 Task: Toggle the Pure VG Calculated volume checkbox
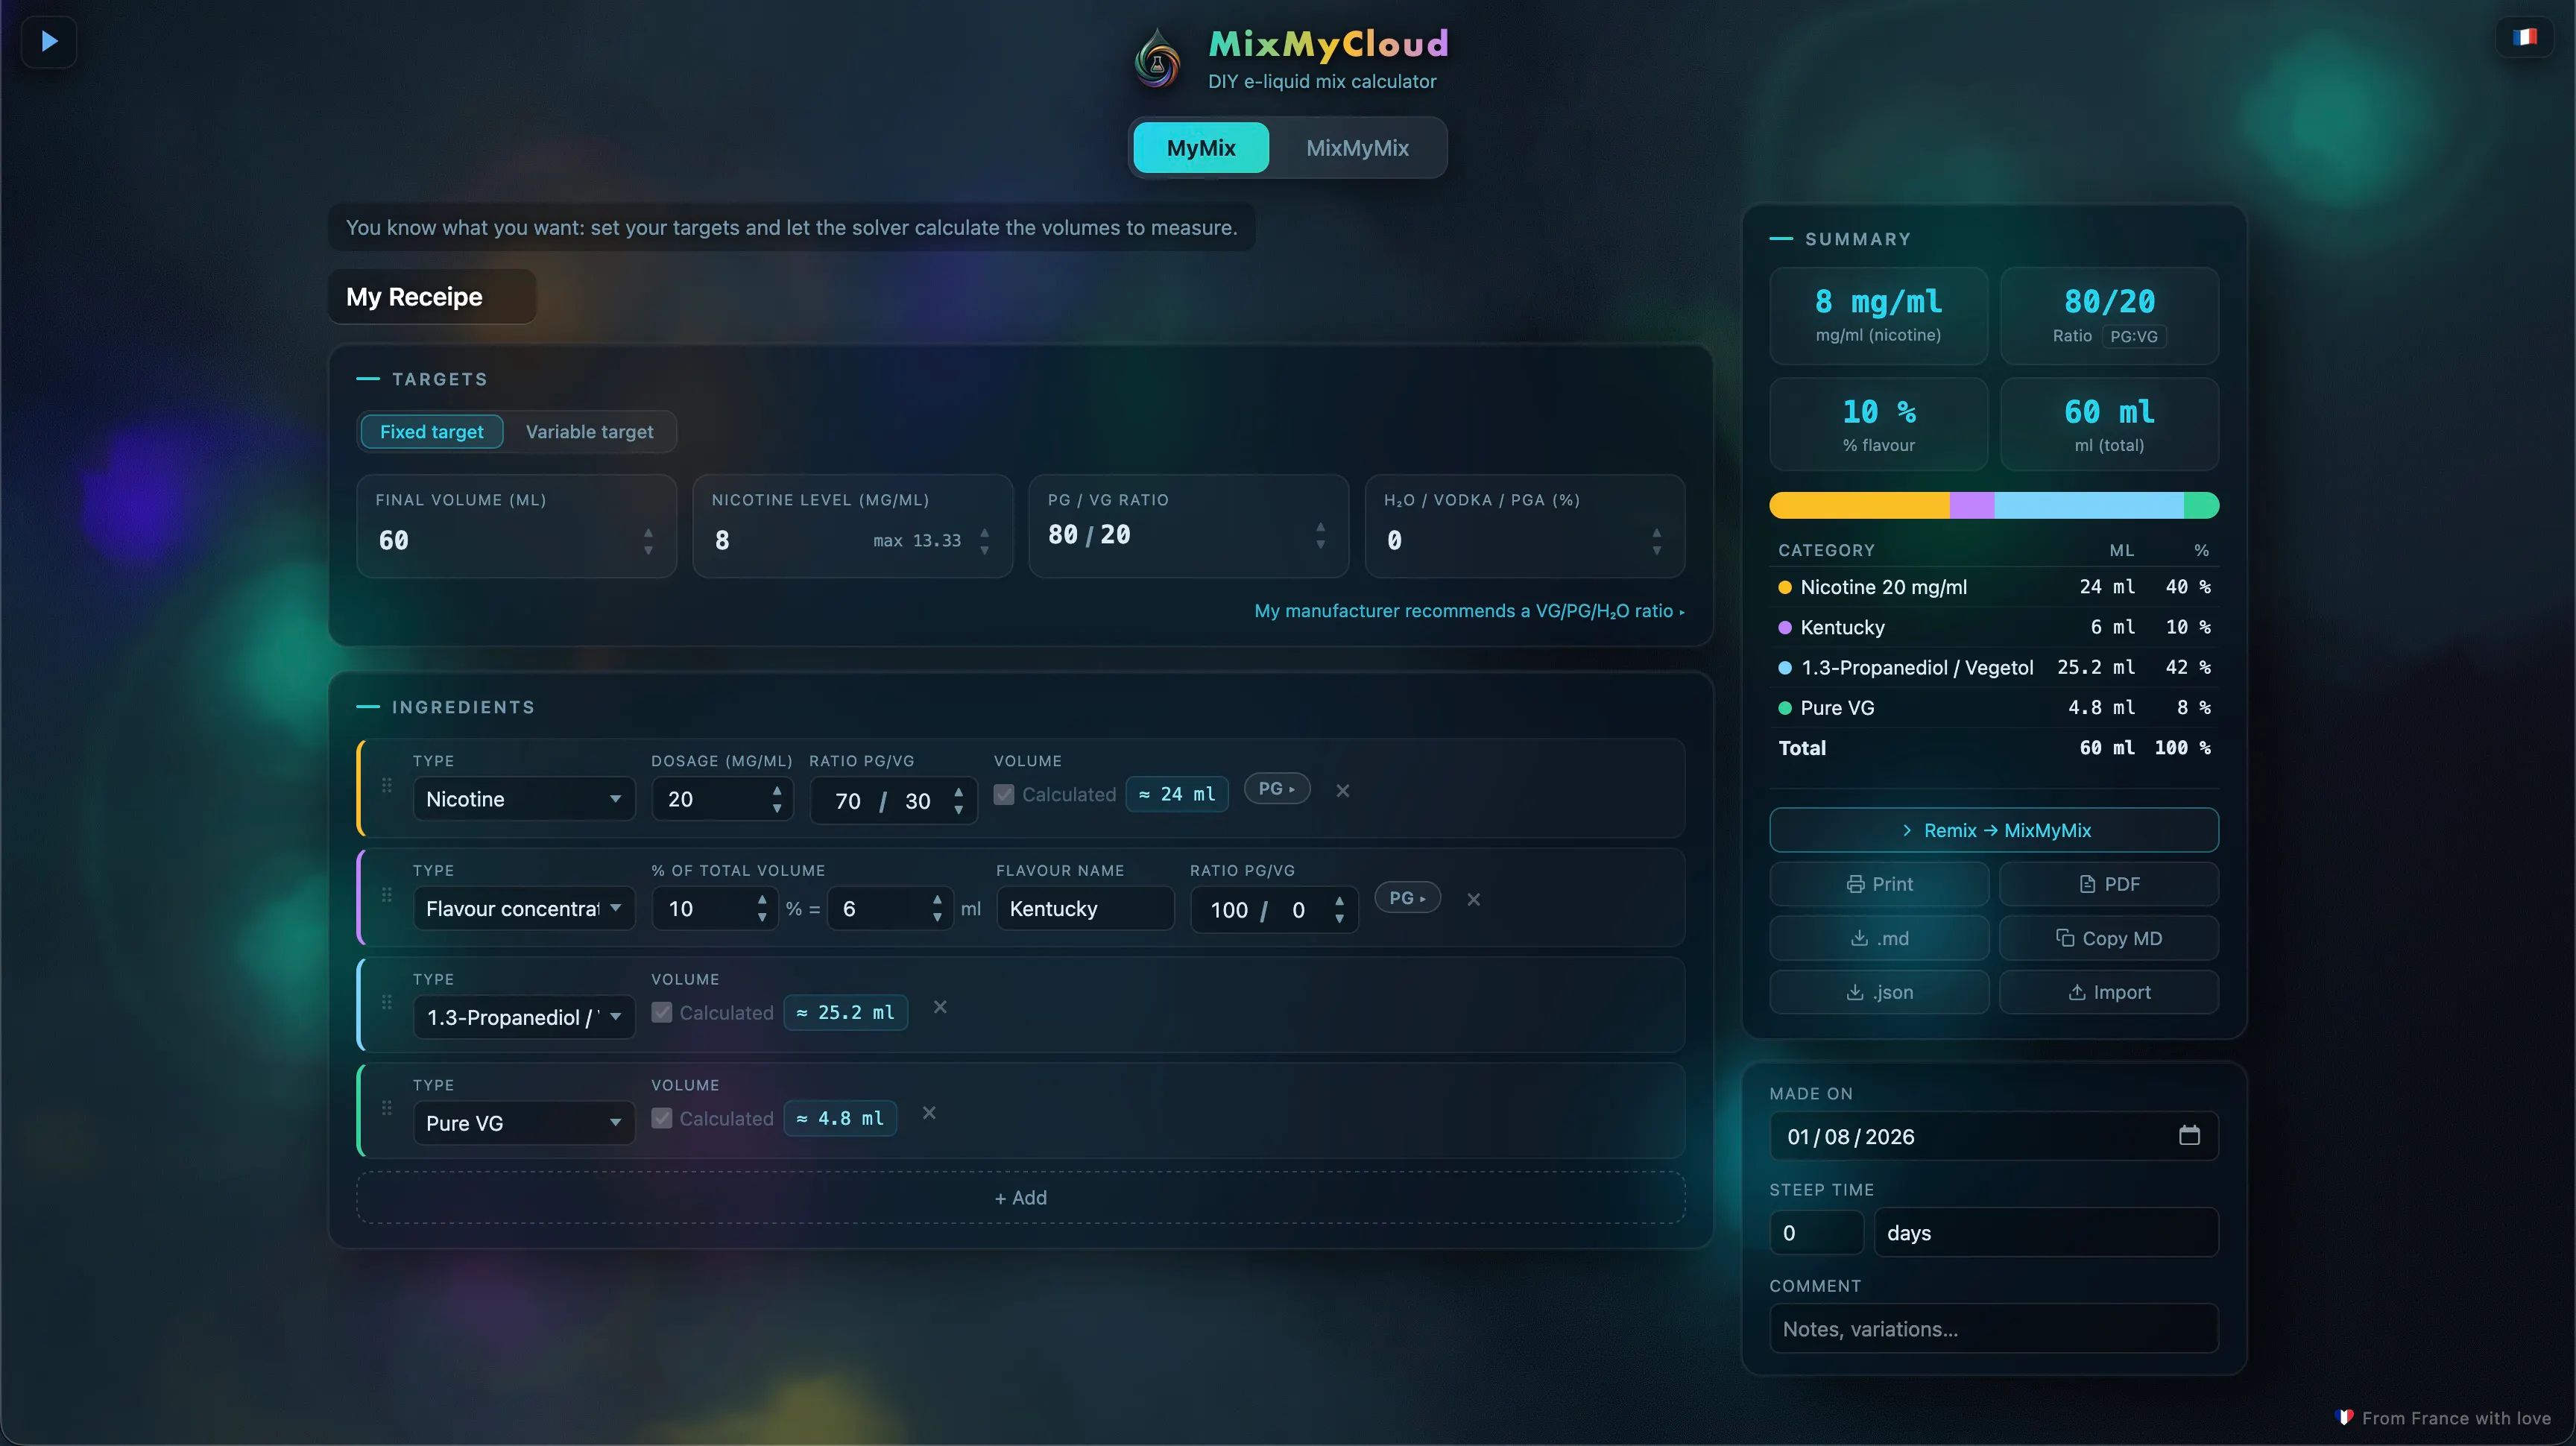[662, 1119]
